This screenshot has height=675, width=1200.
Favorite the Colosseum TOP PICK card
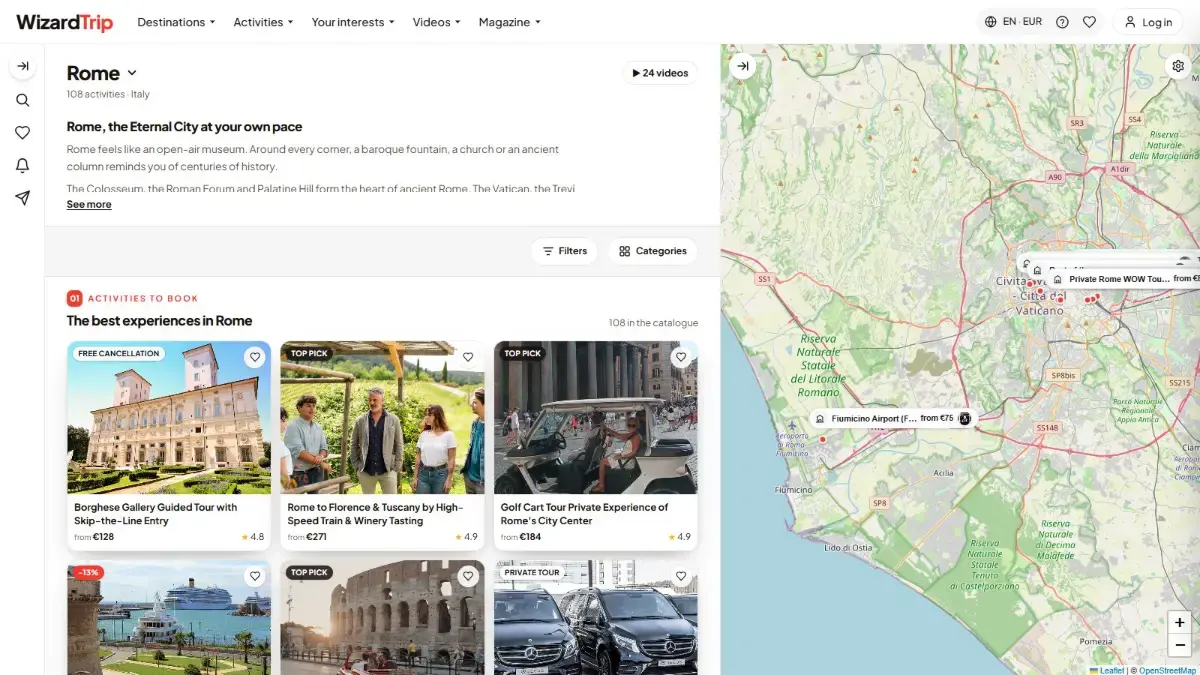tap(468, 576)
